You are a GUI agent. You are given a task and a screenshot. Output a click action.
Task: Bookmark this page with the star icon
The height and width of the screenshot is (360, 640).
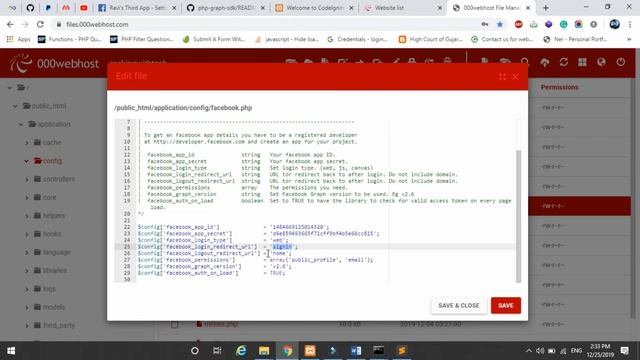tap(500, 24)
